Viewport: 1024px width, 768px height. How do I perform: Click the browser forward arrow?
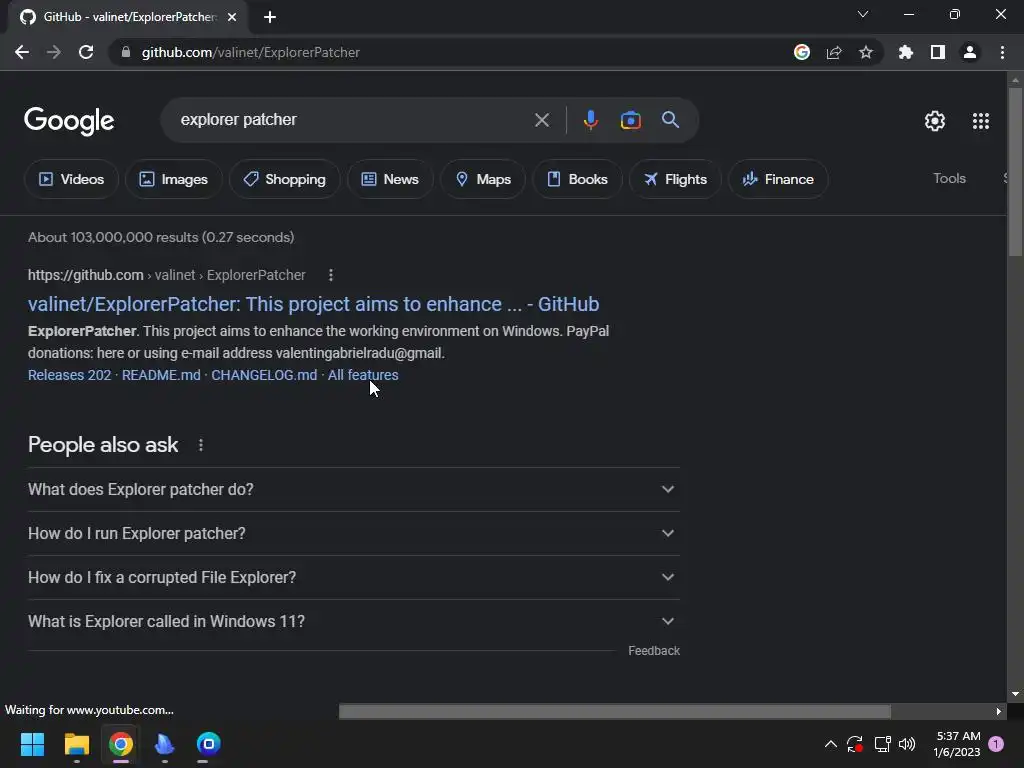[54, 52]
